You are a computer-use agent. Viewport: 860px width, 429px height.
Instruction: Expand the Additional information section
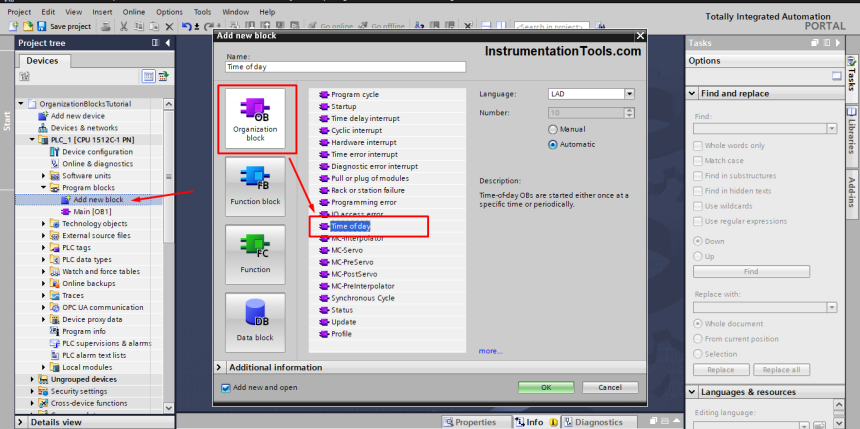click(219, 367)
